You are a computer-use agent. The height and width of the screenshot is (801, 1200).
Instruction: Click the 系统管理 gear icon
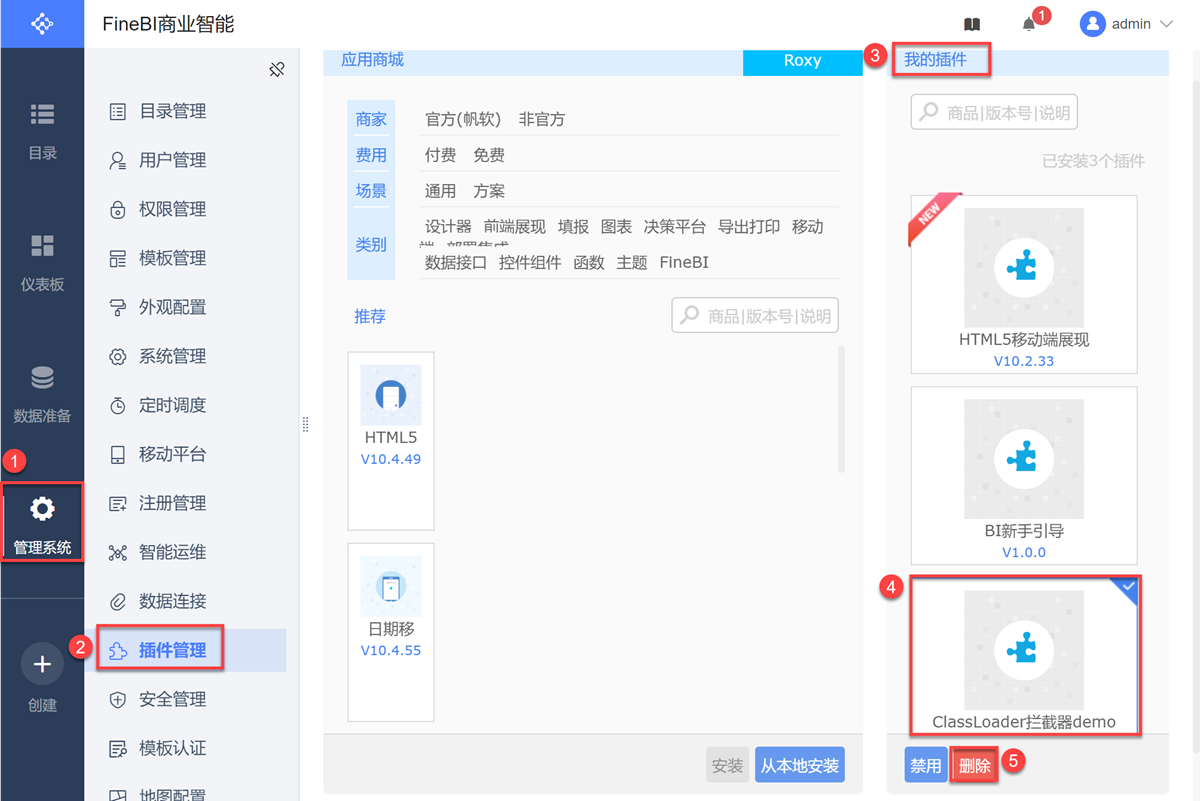[x=118, y=356]
